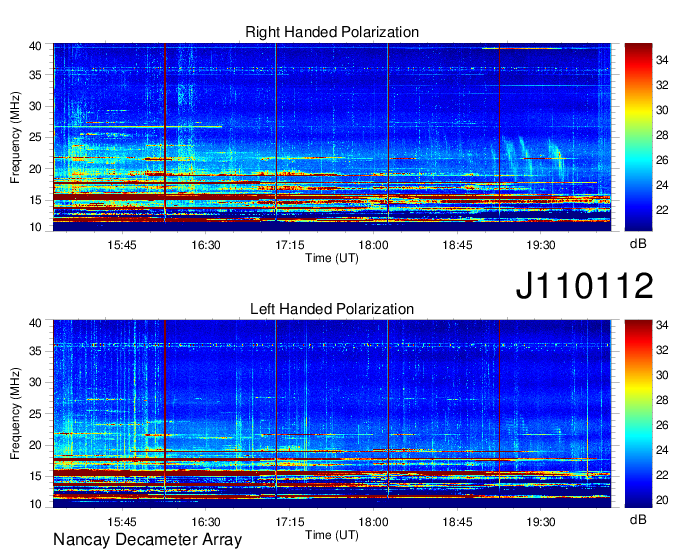The image size is (680, 552).
Task: Click the 18:00 tick under right-handed plot
Action: [x=373, y=245]
